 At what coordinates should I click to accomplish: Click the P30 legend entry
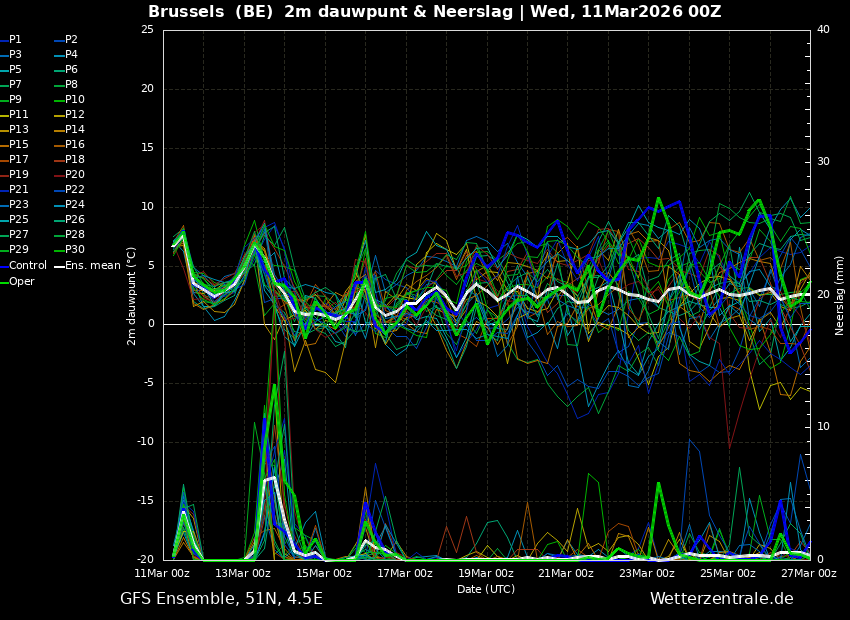pyautogui.click(x=69, y=249)
